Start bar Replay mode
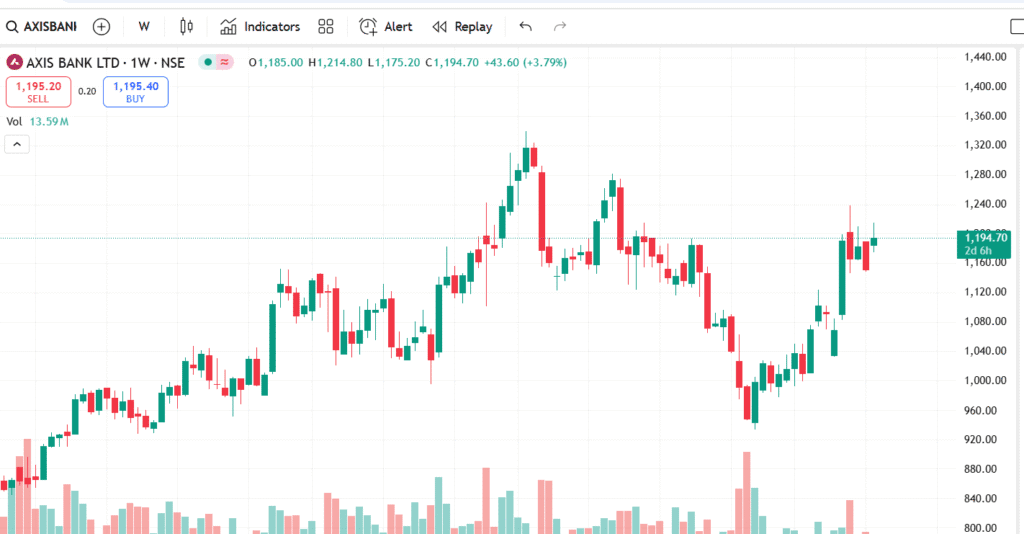 pos(462,27)
